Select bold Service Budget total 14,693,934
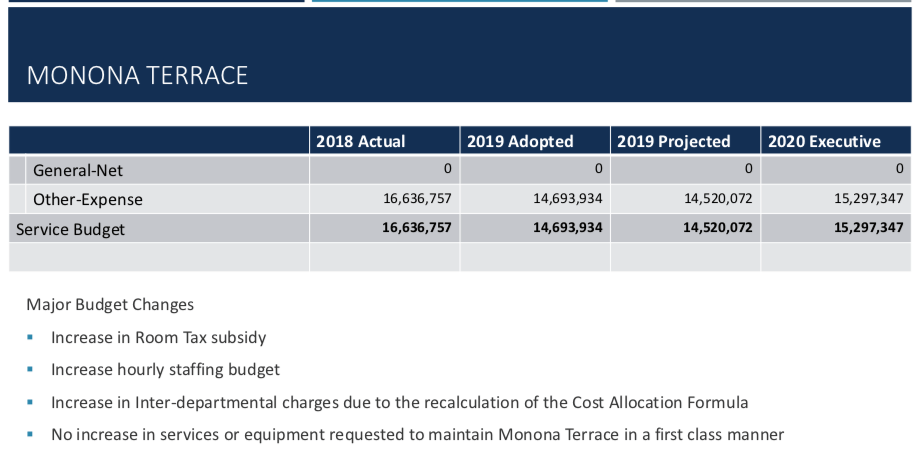 567,227
